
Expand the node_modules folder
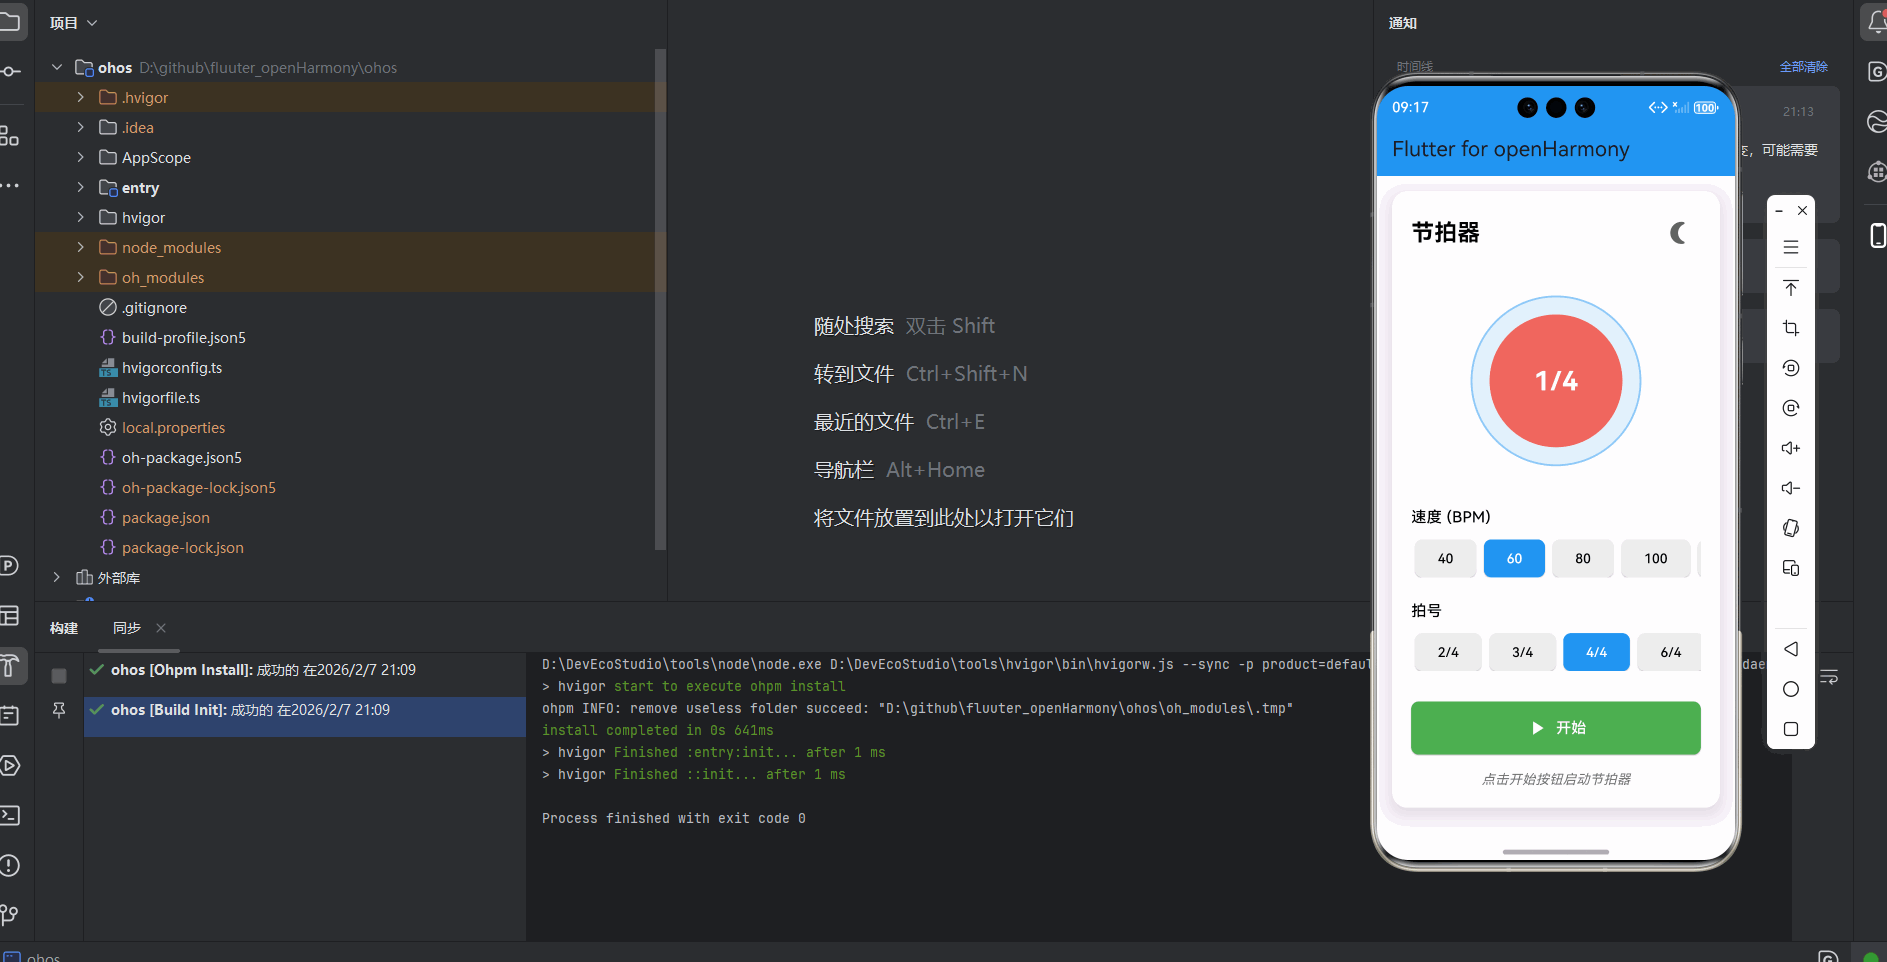coord(81,247)
